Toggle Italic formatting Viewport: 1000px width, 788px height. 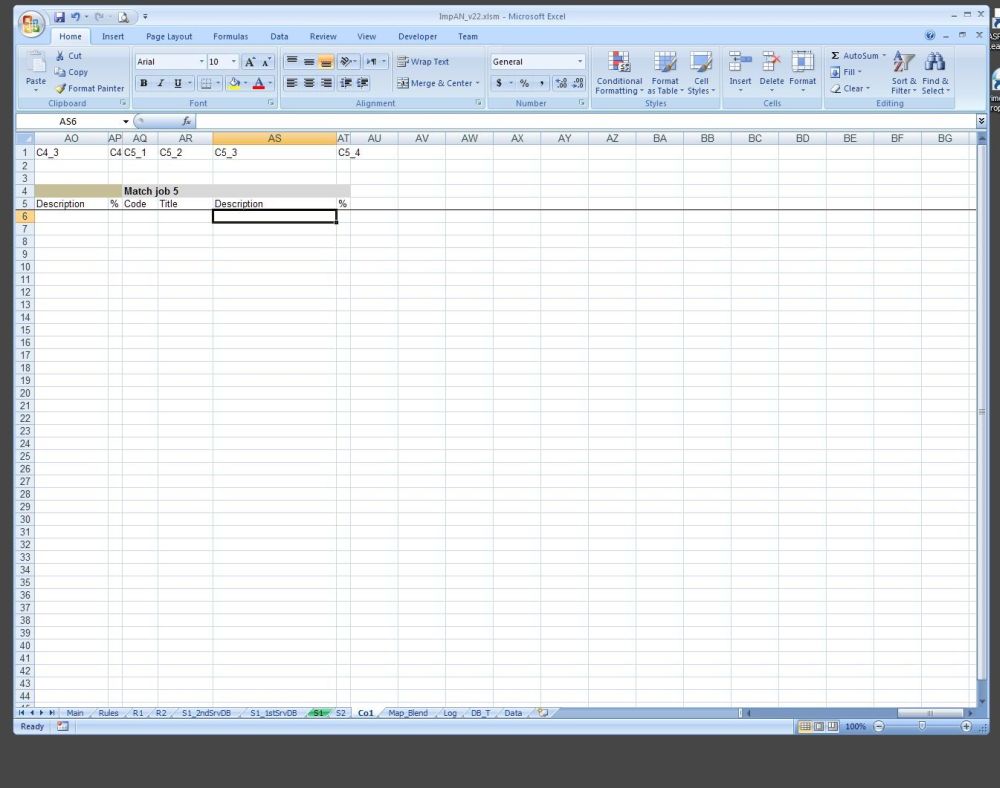(160, 83)
